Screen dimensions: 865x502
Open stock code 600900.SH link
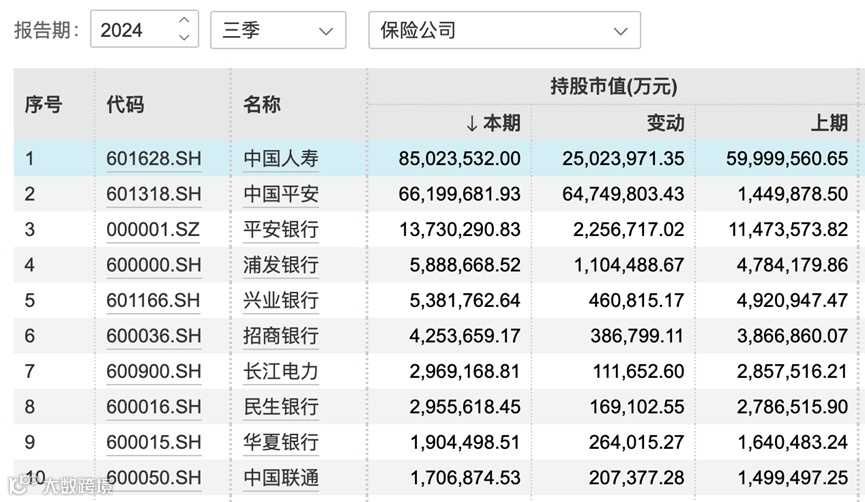coord(154,371)
